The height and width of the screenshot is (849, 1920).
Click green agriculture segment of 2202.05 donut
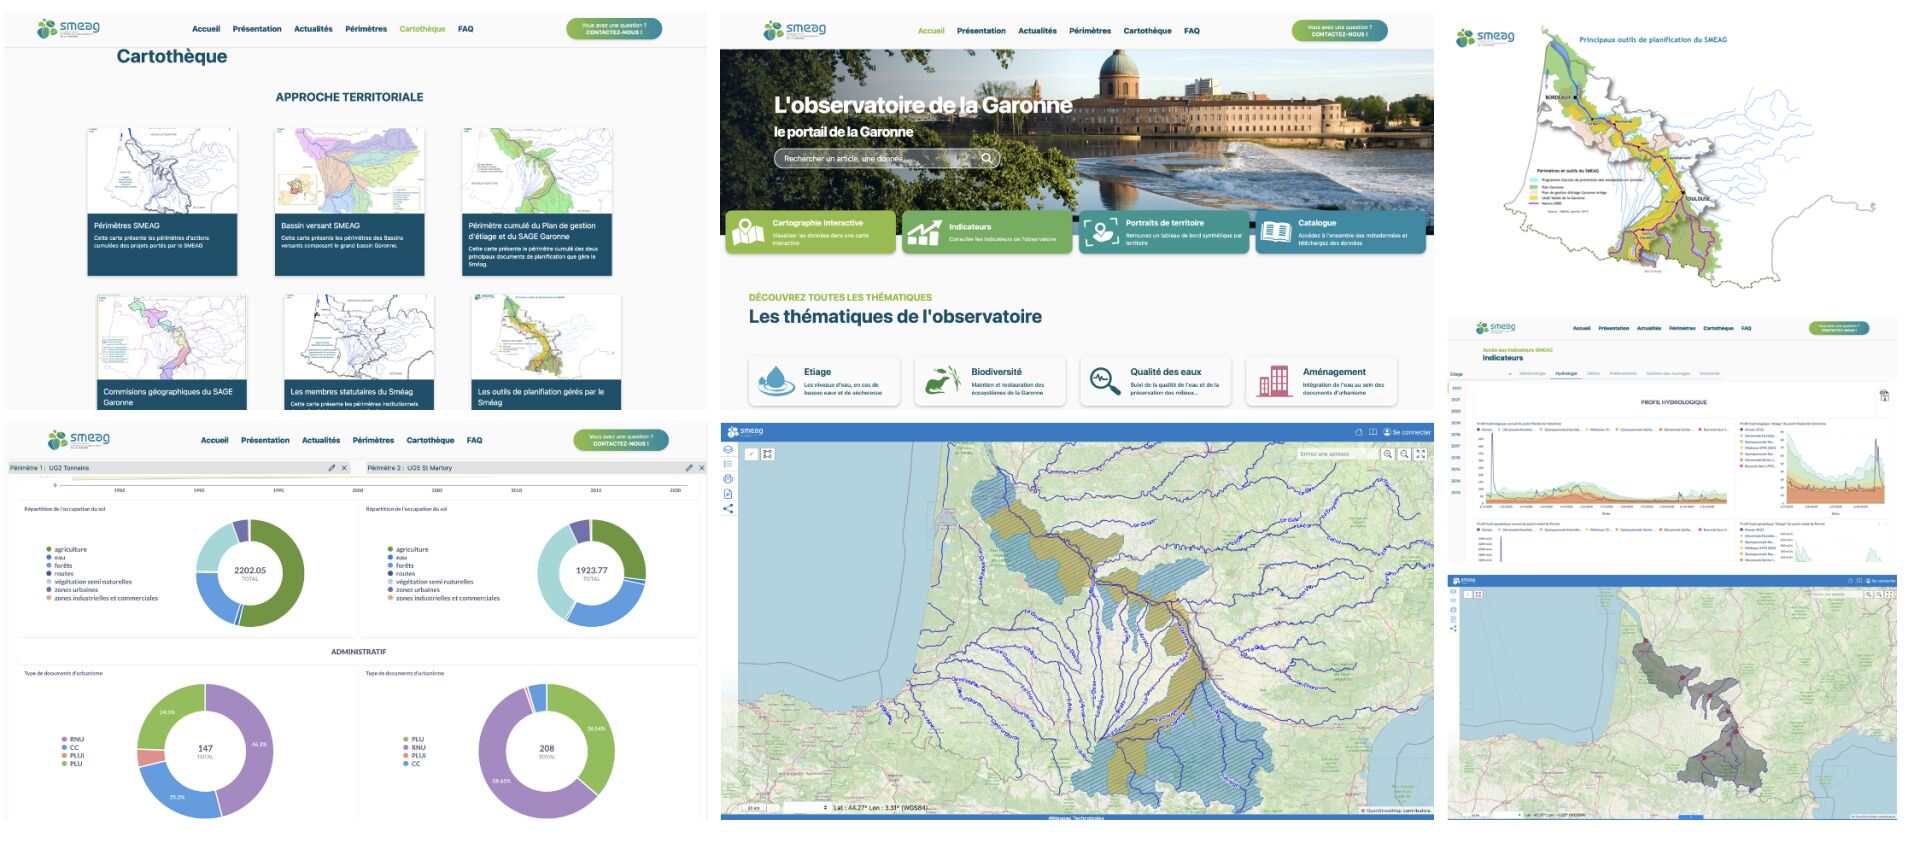[x=293, y=573]
